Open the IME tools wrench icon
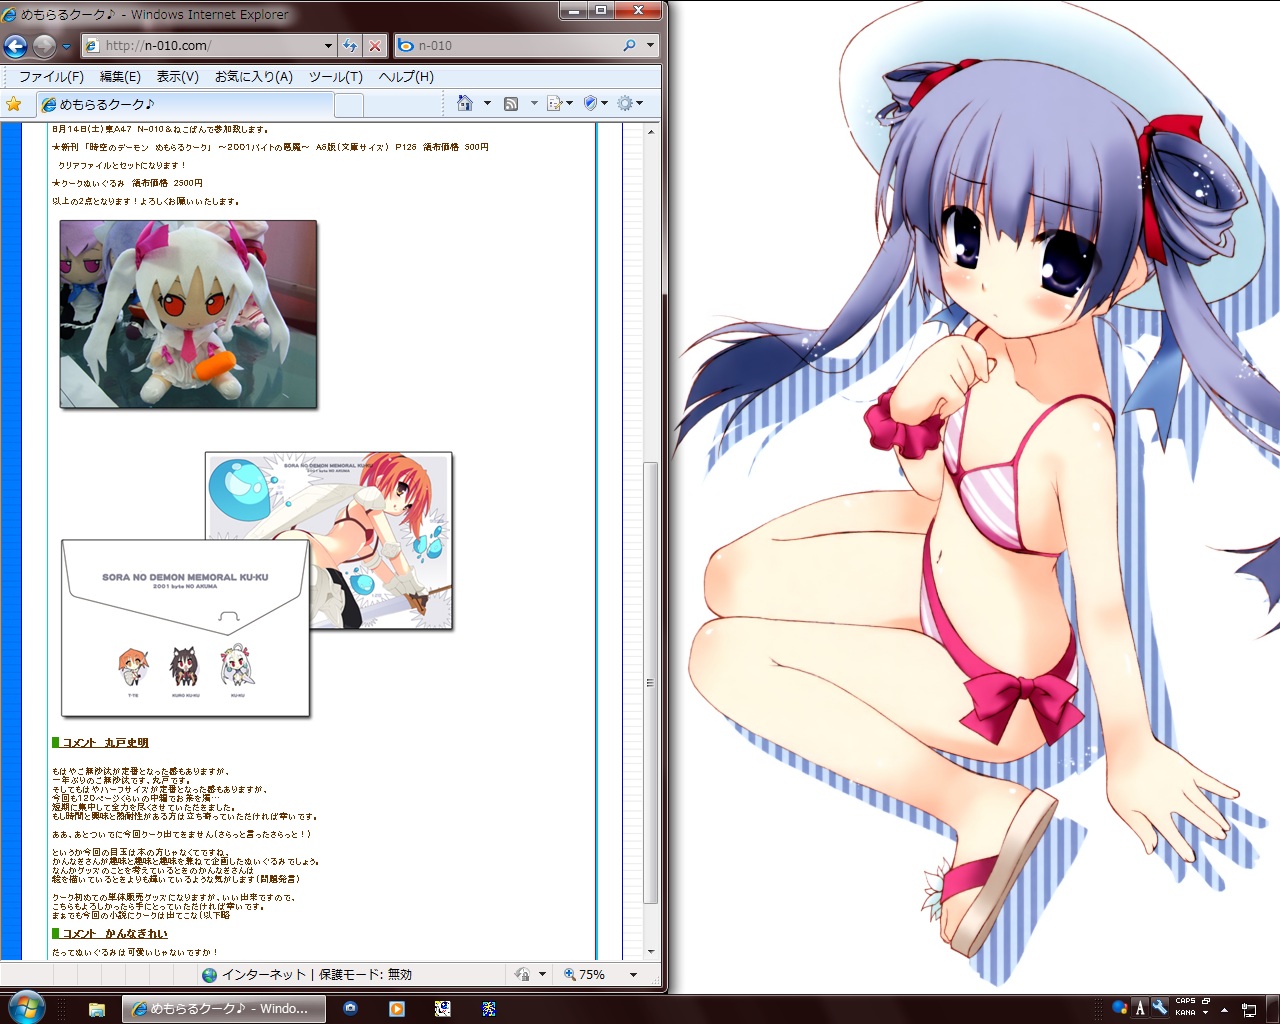 tap(1160, 1008)
